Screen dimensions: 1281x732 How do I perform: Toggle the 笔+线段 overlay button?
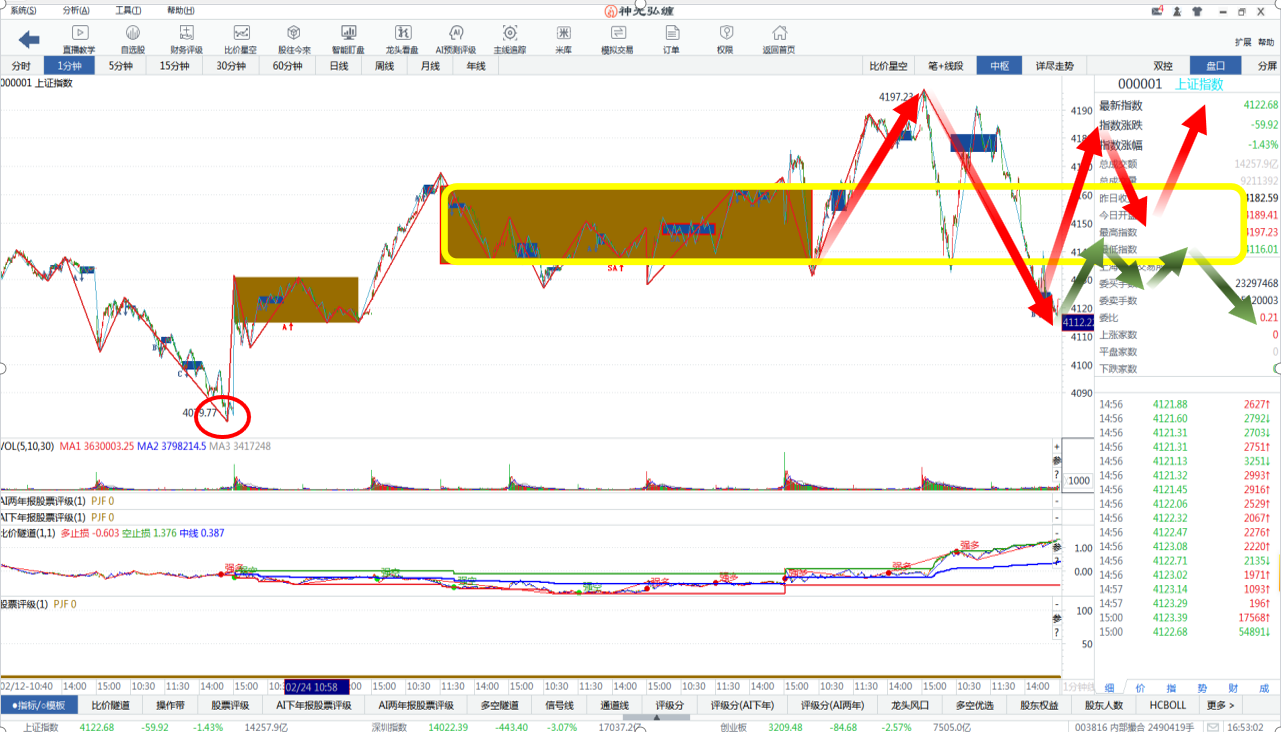coord(945,66)
